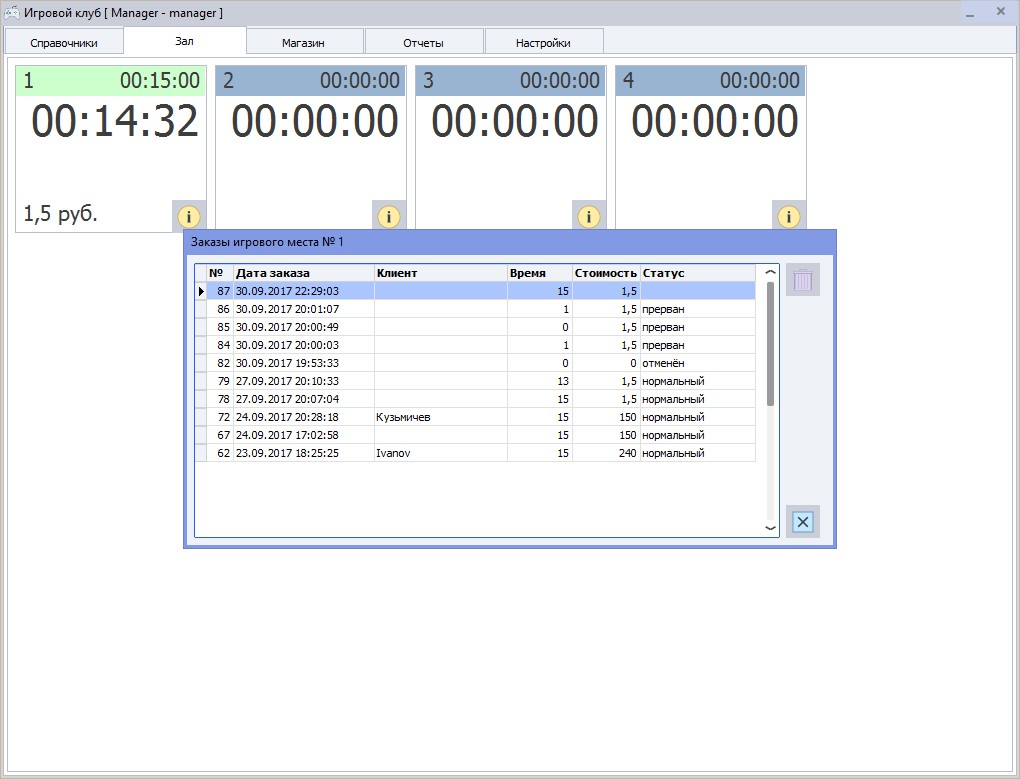Select order 82 with status отменён
The image size is (1020, 779).
coord(476,363)
